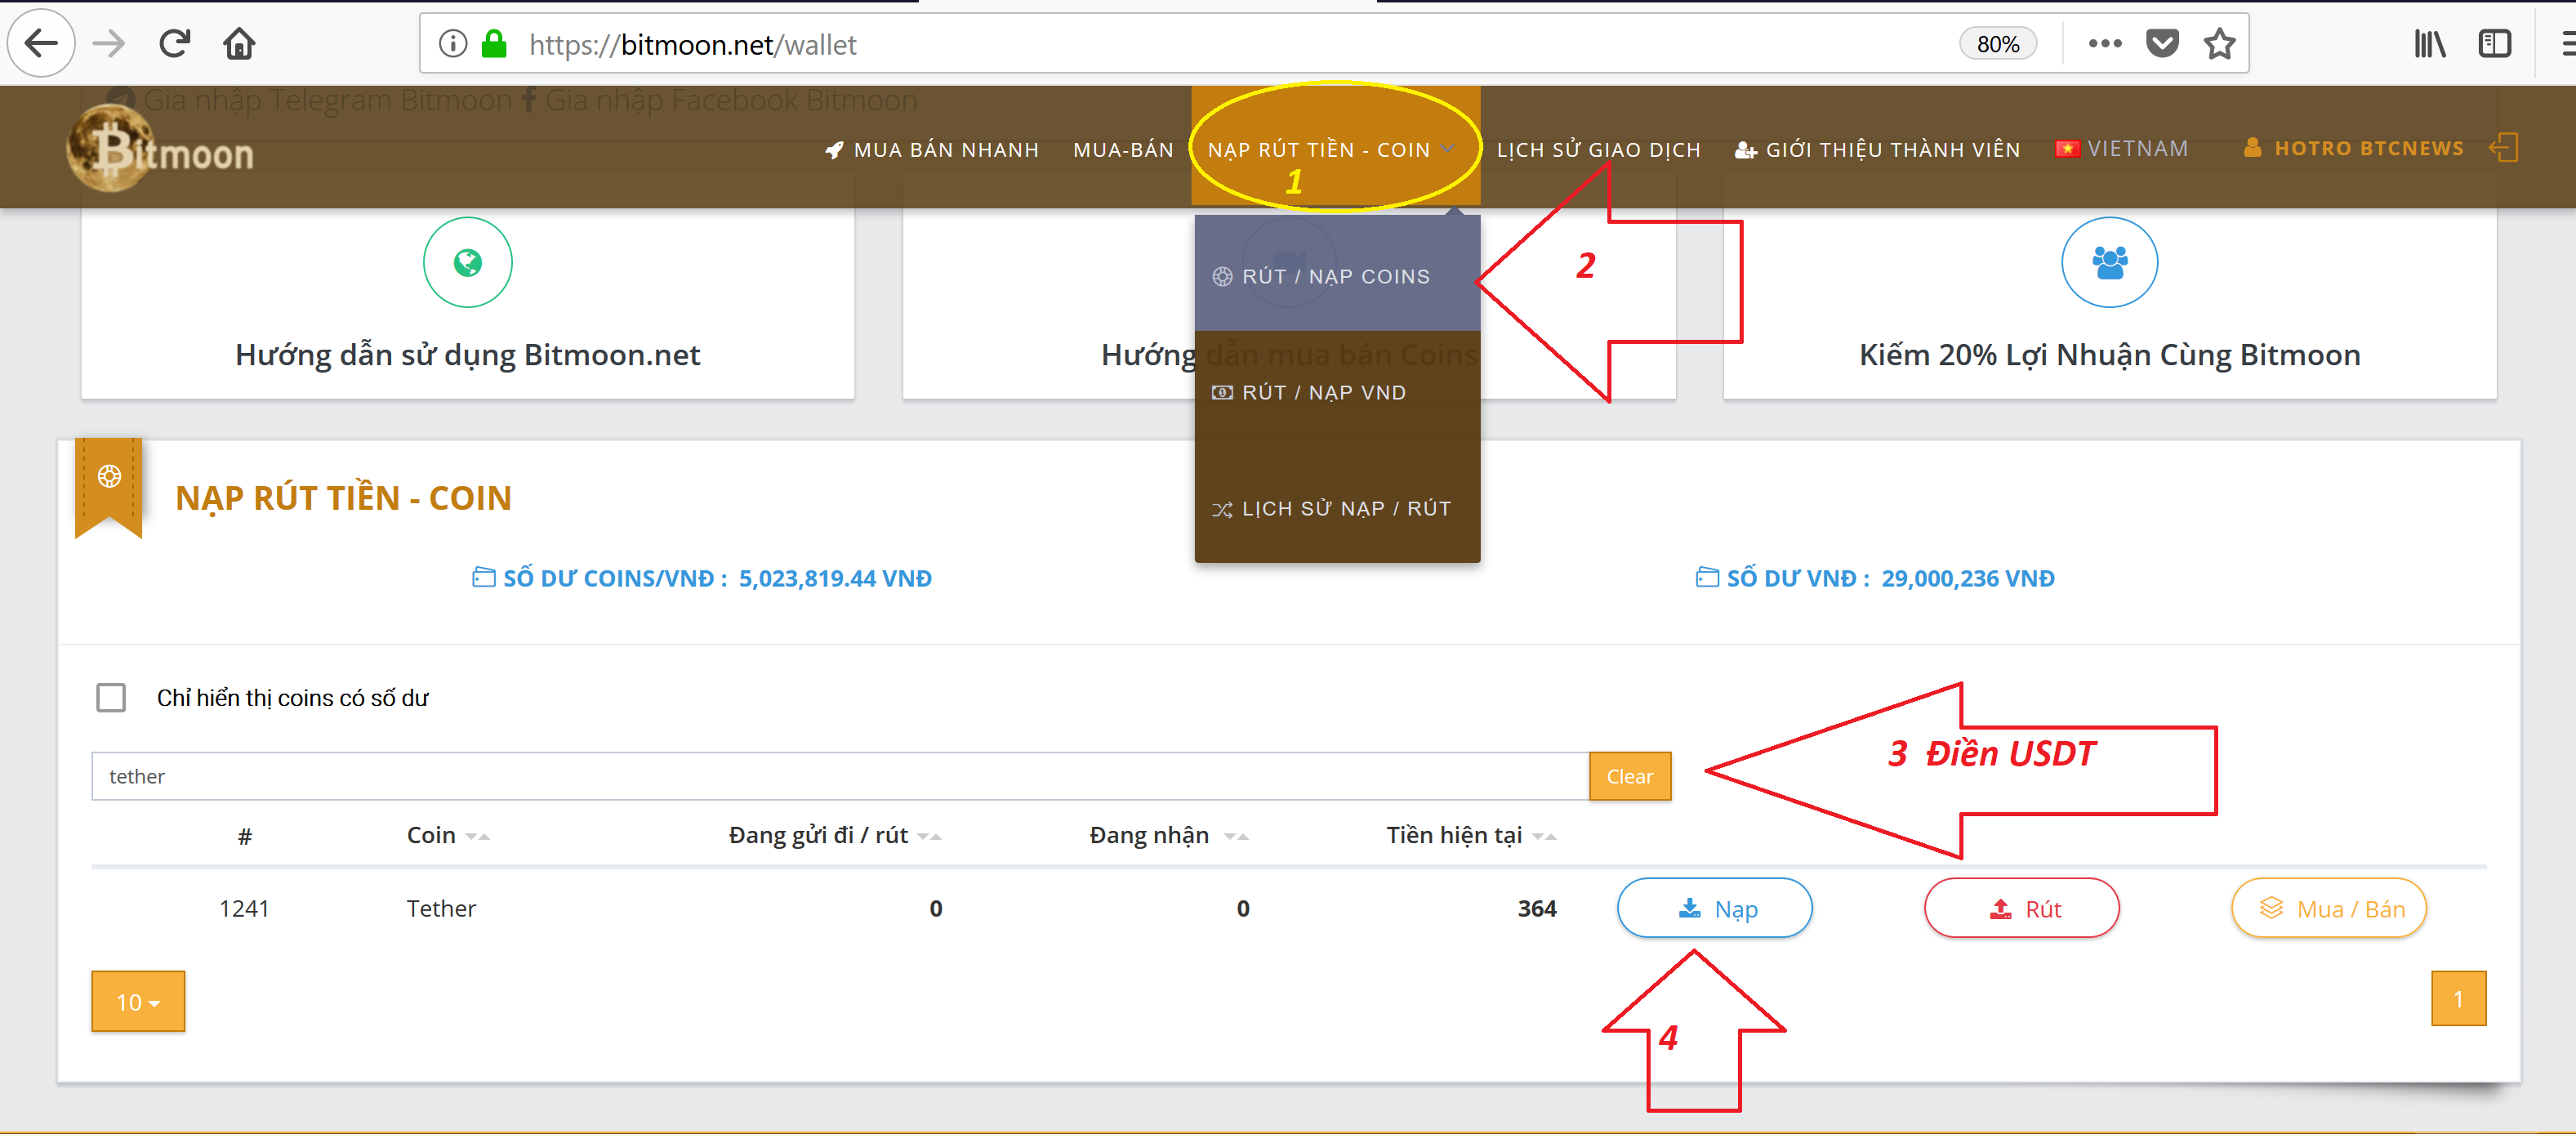Image resolution: width=2576 pixels, height=1134 pixels.
Task: Enable Chỉ hiển thị coins có số dư
Action: click(x=111, y=698)
